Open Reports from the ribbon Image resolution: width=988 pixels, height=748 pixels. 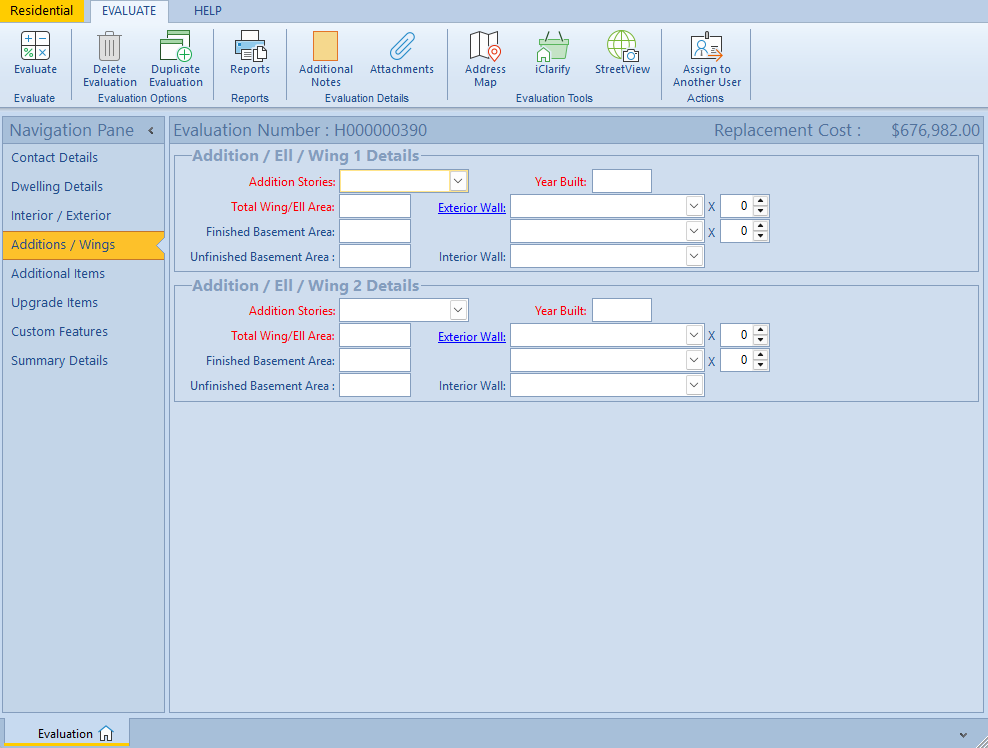click(x=249, y=47)
